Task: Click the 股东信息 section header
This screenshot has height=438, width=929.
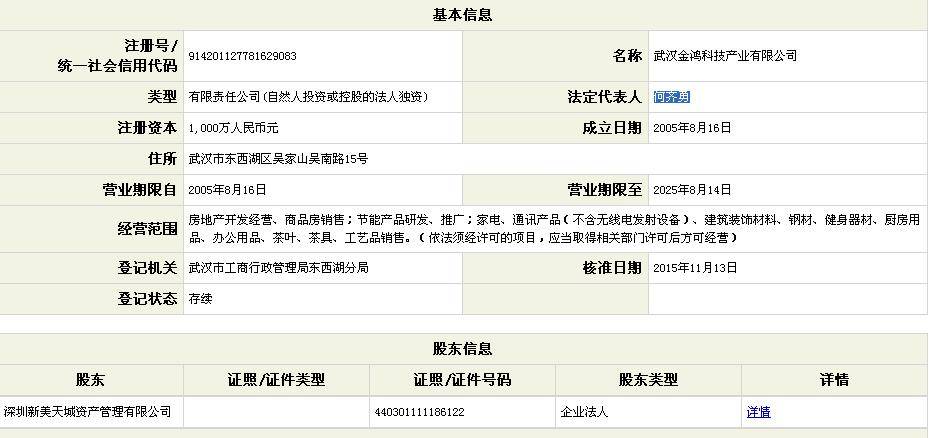Action: pyautogui.click(x=462, y=349)
